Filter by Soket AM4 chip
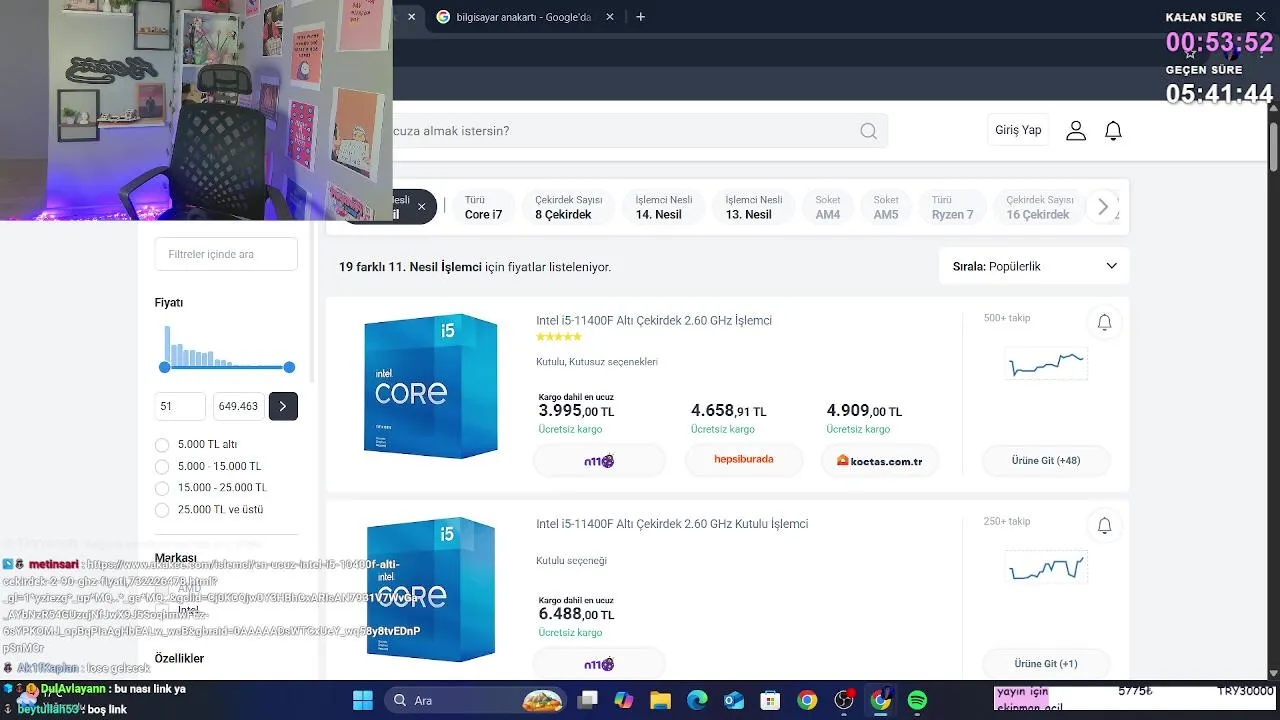 [828, 207]
